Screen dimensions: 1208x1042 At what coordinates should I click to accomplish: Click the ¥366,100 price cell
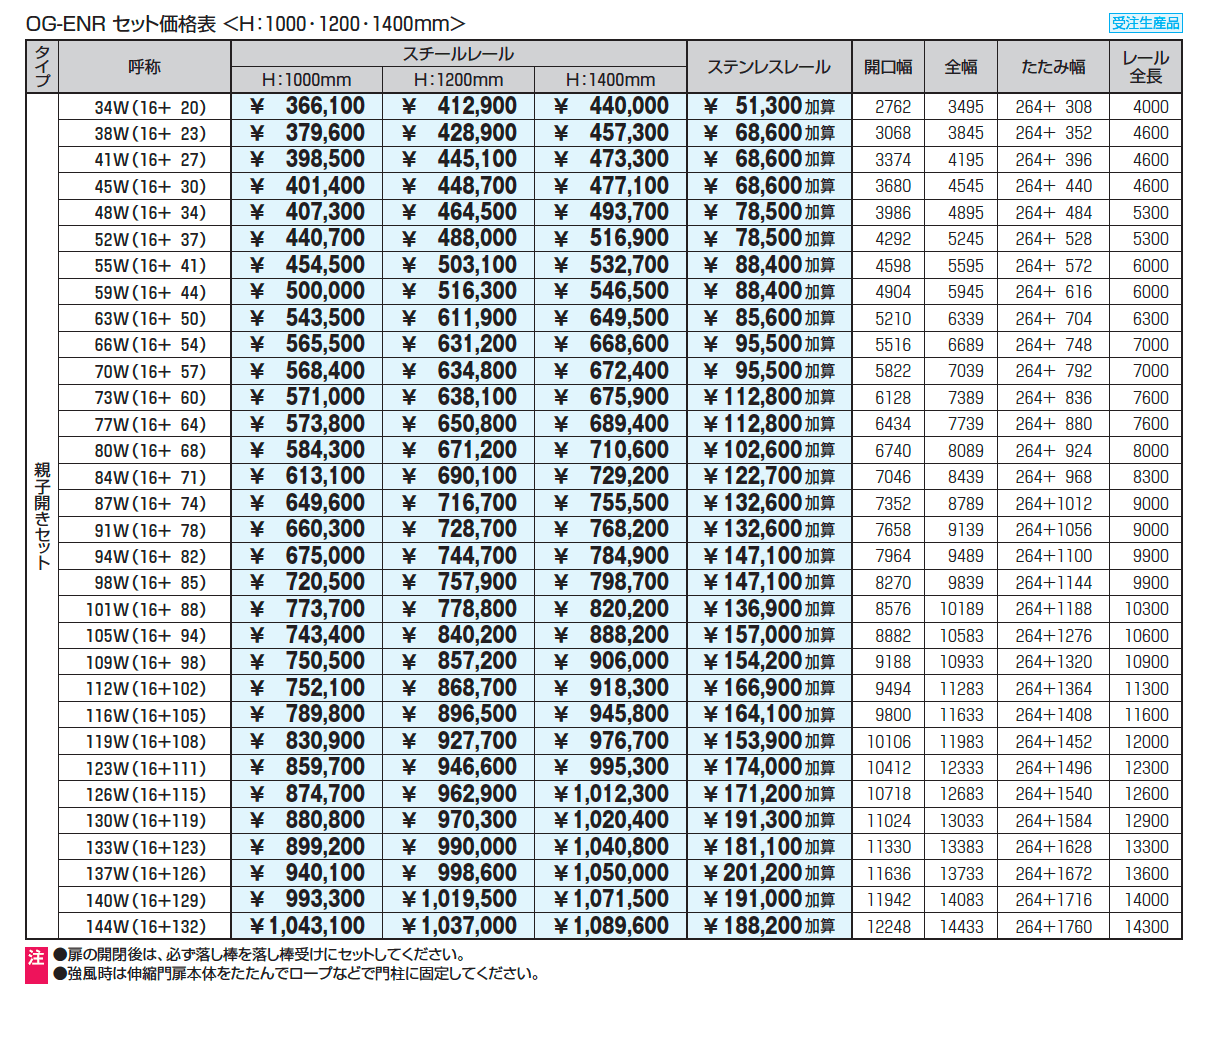307,106
